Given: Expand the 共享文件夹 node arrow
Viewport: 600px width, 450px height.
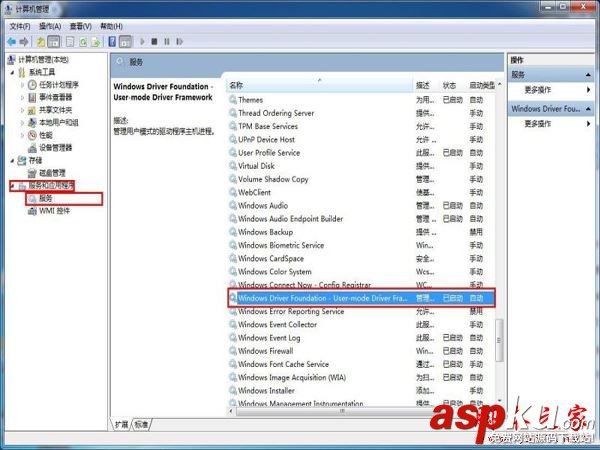Looking at the screenshot, I should point(22,110).
